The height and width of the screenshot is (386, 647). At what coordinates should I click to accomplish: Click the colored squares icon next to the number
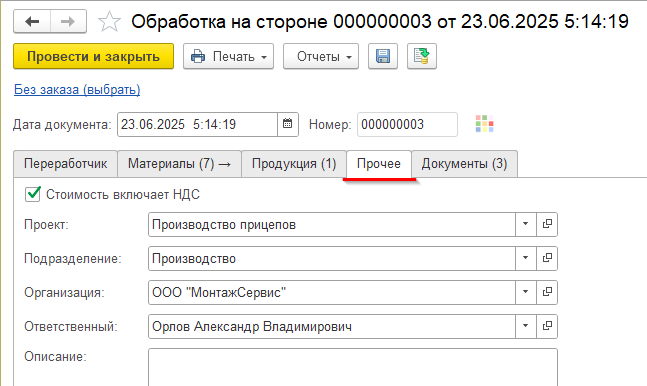point(484,124)
